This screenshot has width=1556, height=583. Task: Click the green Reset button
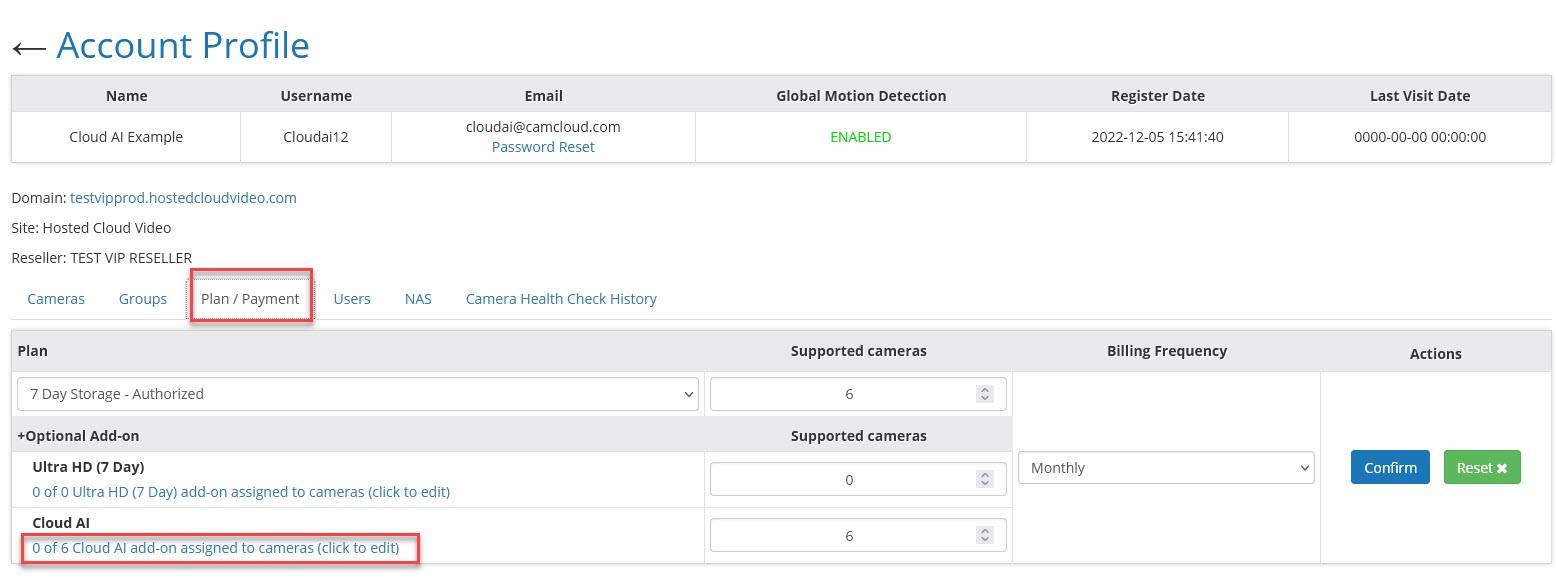pos(1481,468)
